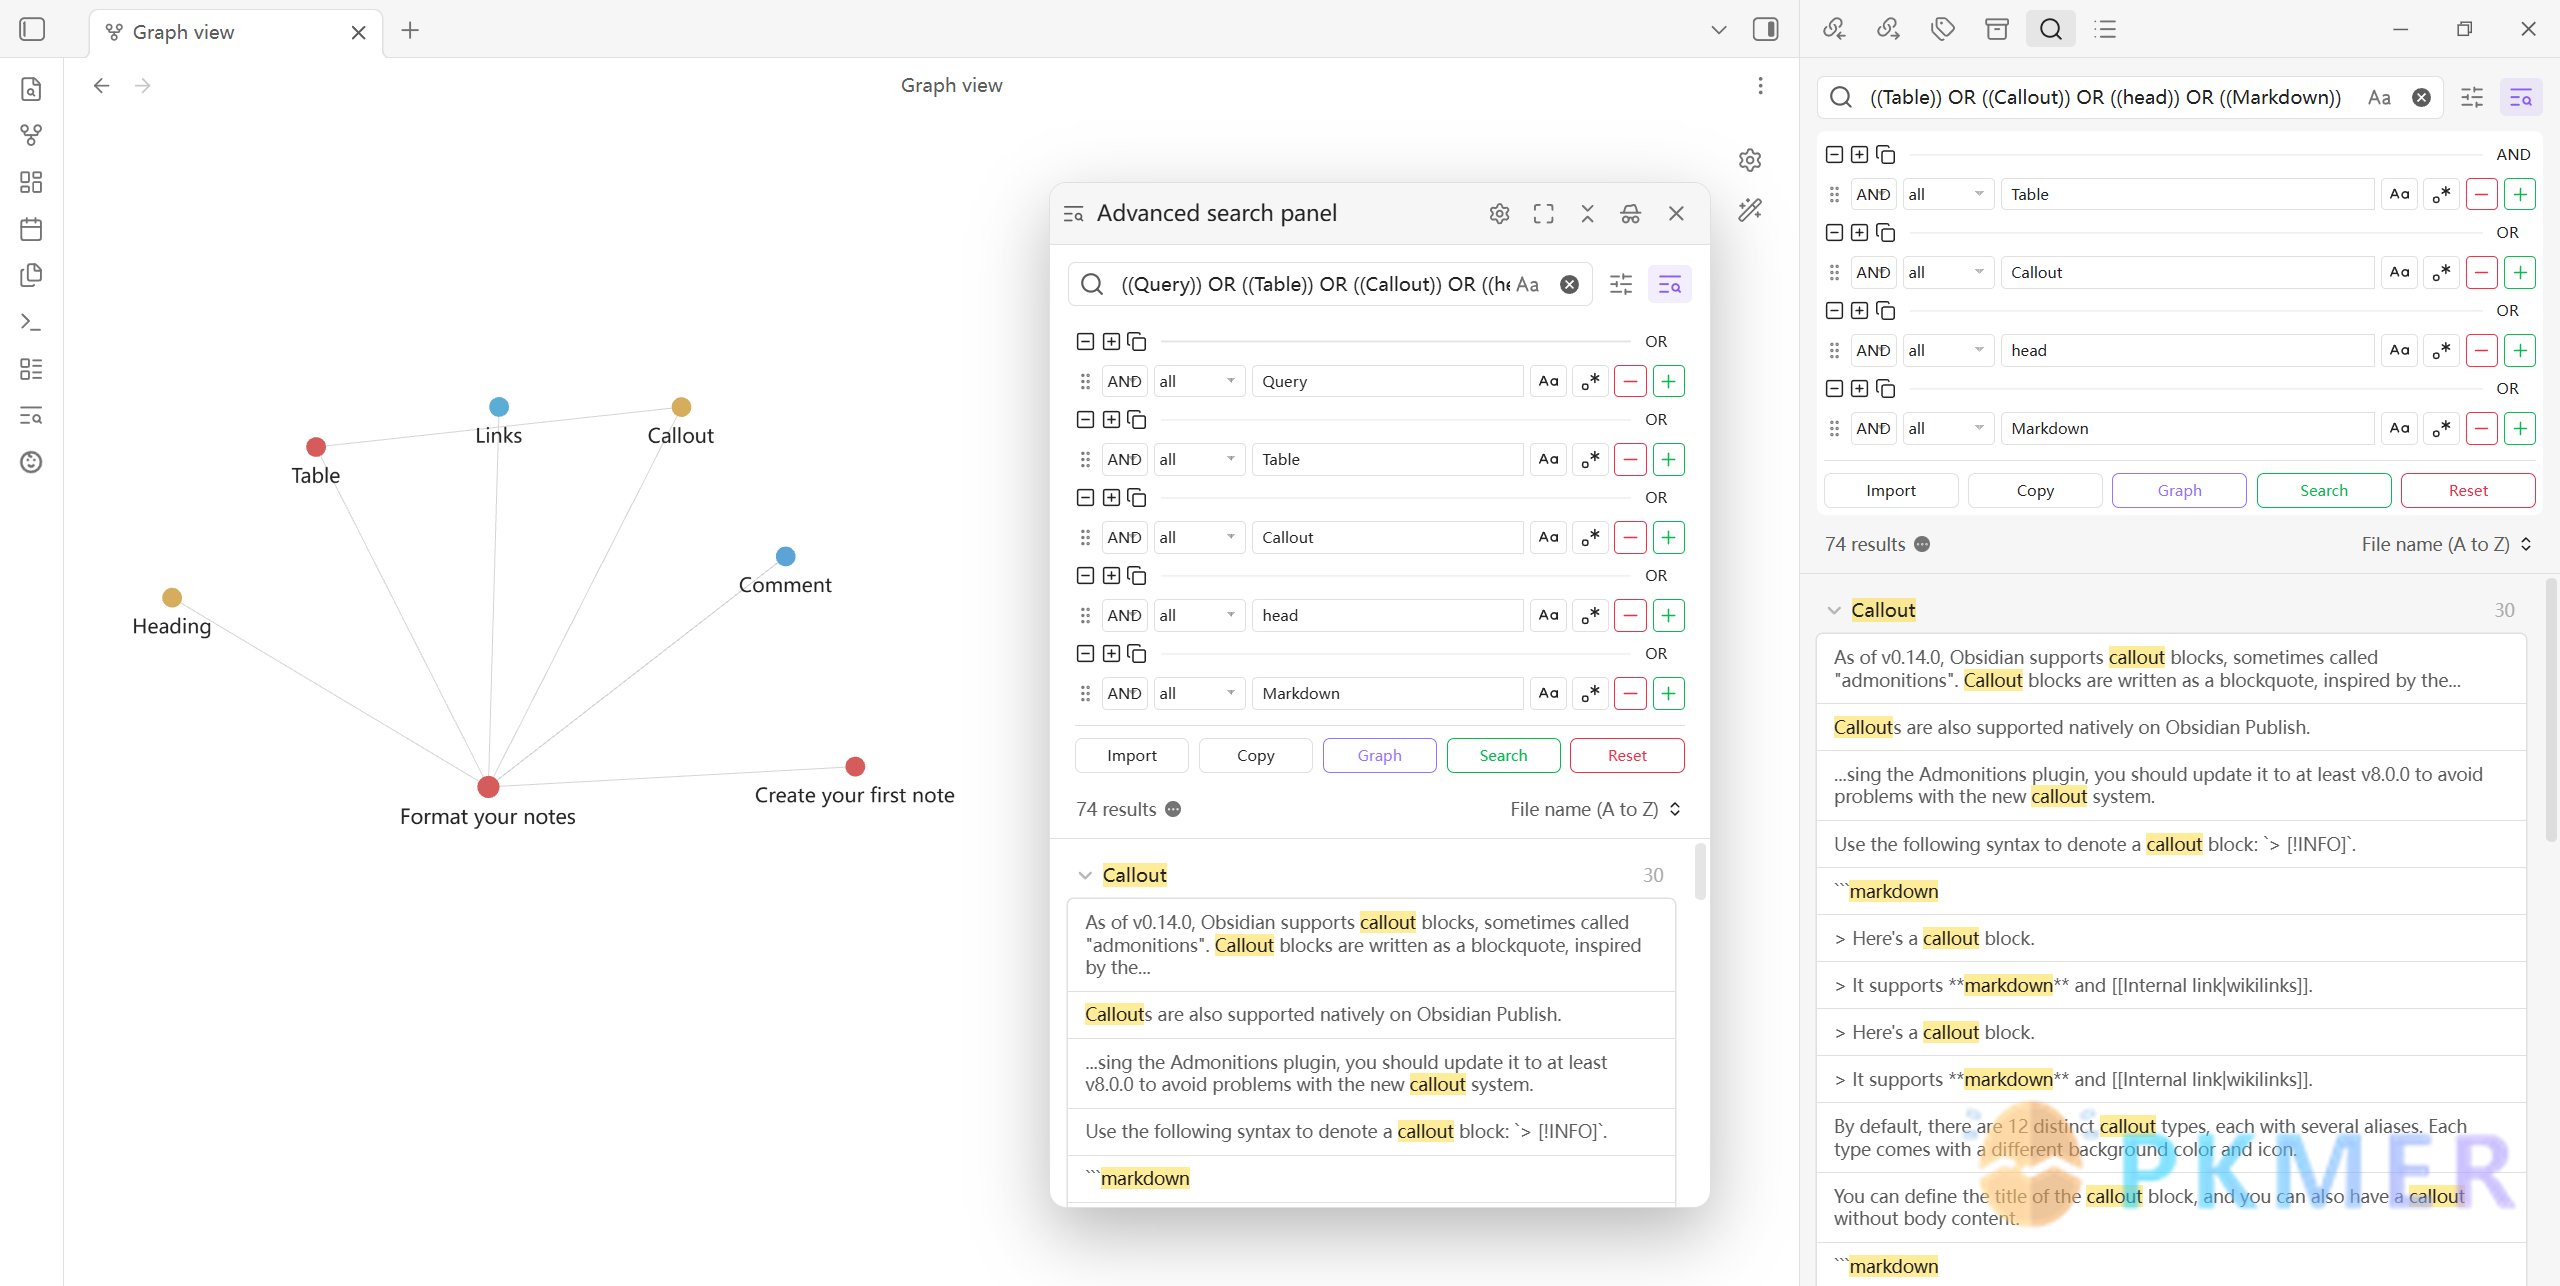
Task: Collapse the Callout results group in the sidebar
Action: [1833, 610]
